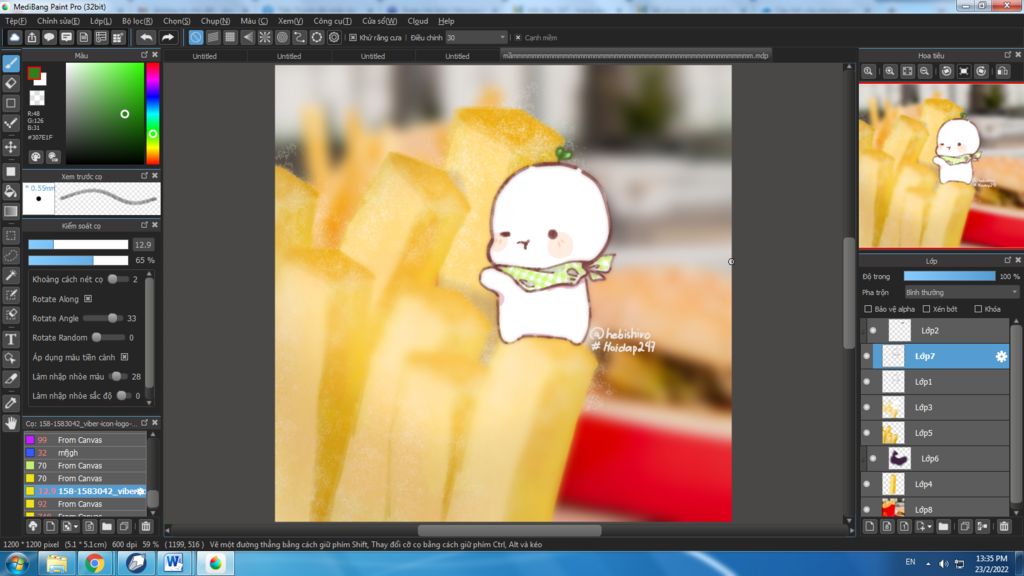
Task: Select the Magic Wand tool
Action: (x=11, y=276)
